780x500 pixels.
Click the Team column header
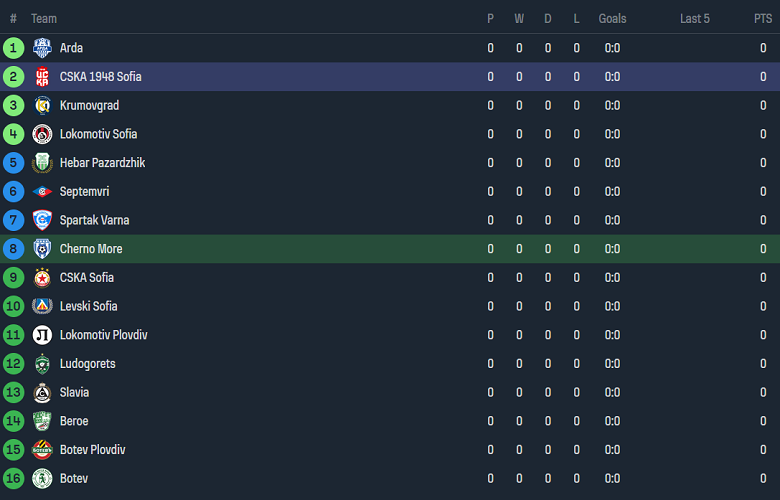point(44,19)
